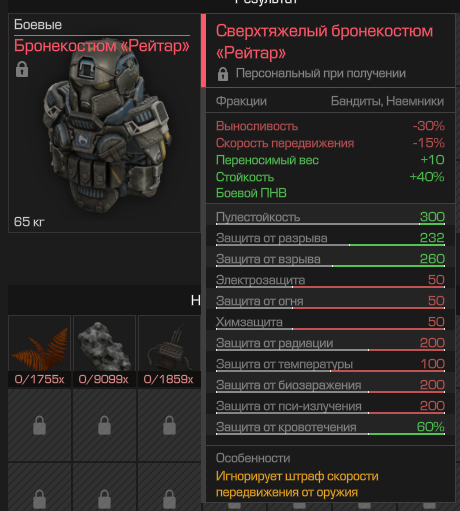Click the orange fern ingredient 0/1755x
The height and width of the screenshot is (511, 460).
(x=39, y=351)
